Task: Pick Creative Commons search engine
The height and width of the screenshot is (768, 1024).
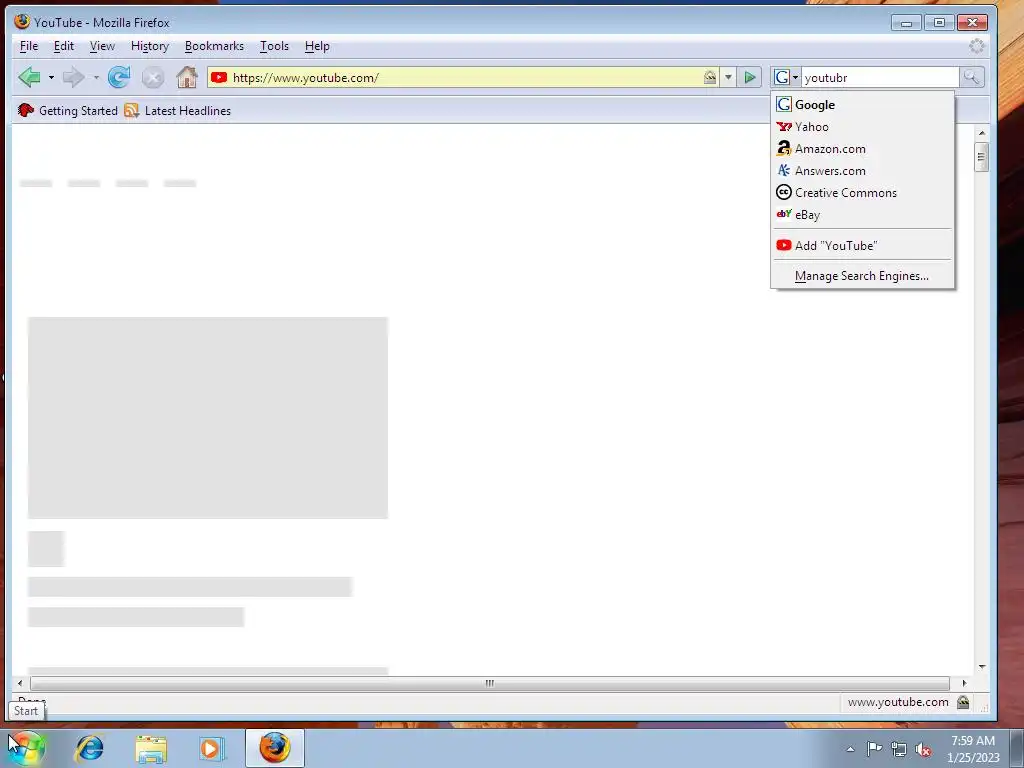Action: click(x=862, y=193)
